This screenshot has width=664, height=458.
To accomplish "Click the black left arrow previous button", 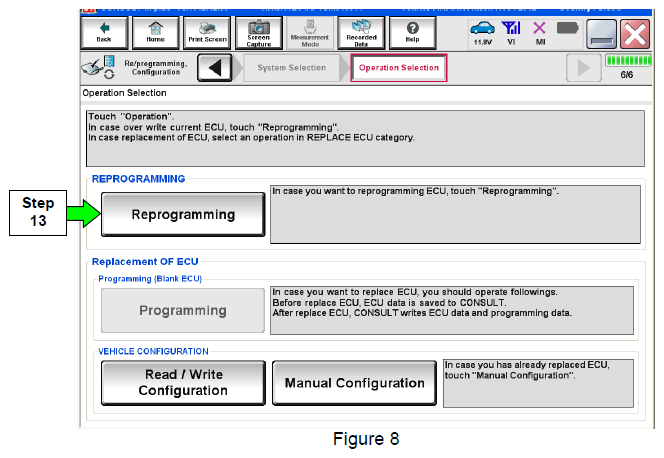I will (215, 68).
